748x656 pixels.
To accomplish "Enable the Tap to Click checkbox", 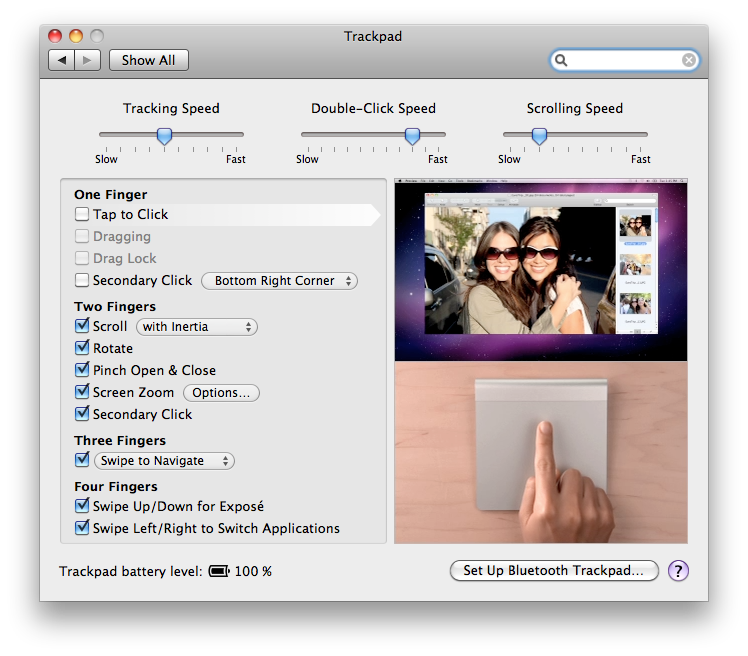I will (x=82, y=214).
